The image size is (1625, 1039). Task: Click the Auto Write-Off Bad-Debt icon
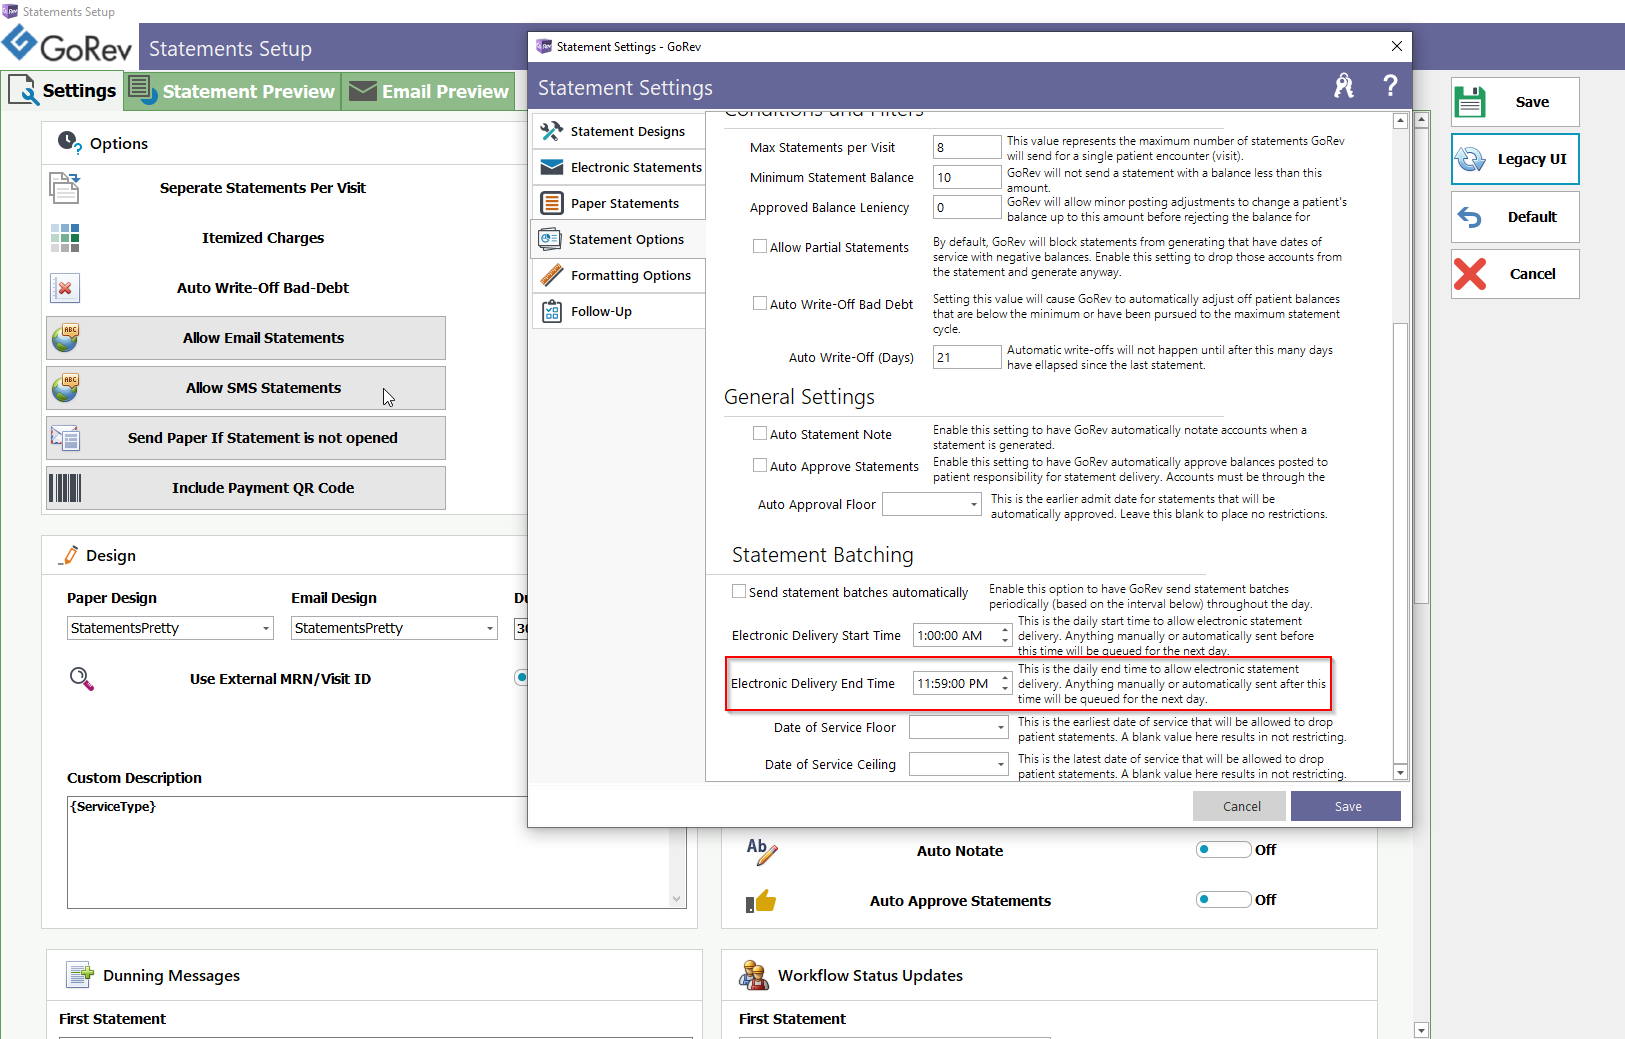[64, 288]
